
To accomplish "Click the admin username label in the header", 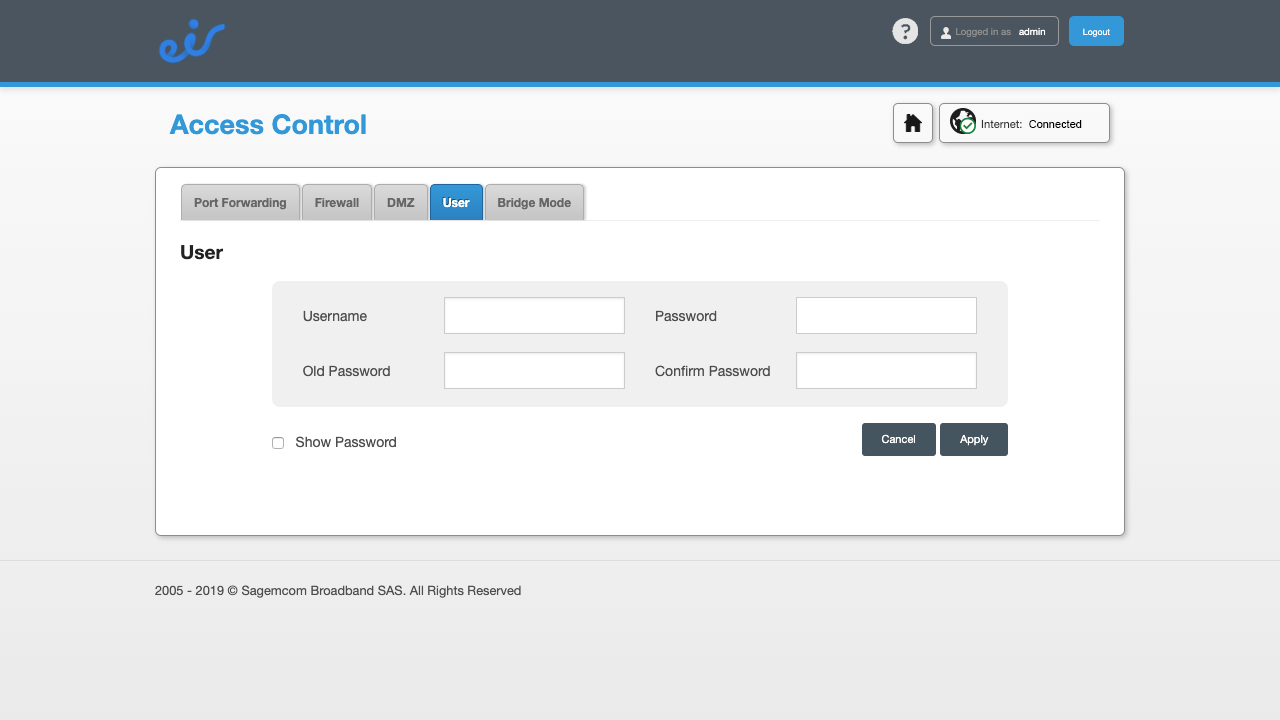I will coord(1034,31).
